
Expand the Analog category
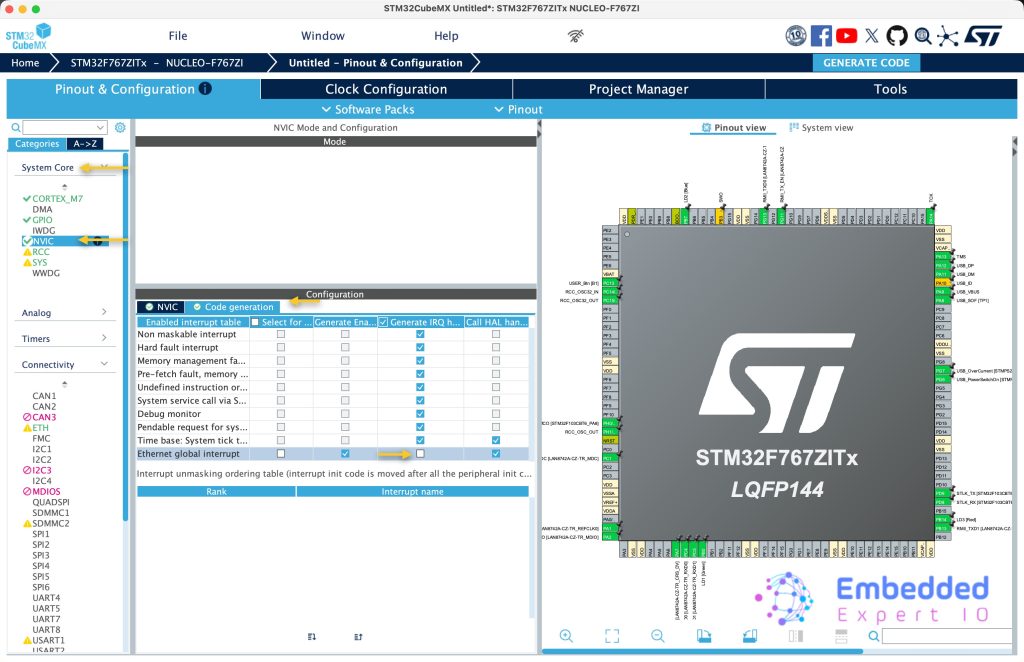click(x=64, y=313)
